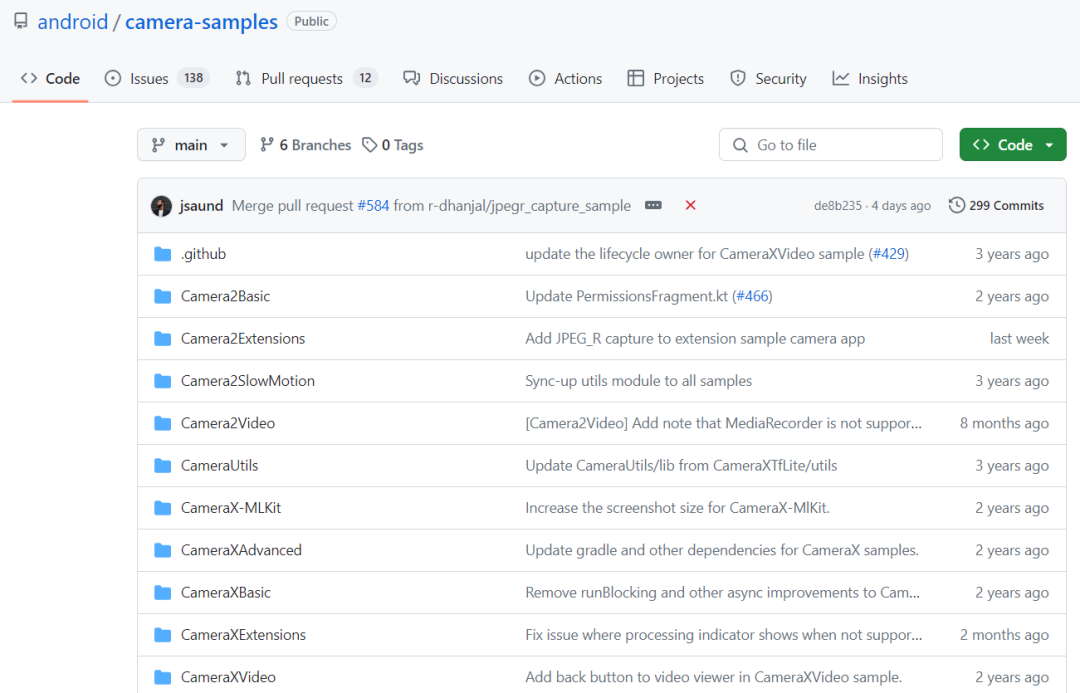Open commit 'Increase the screenshot size for CameraX-MlKit'

click(x=677, y=508)
